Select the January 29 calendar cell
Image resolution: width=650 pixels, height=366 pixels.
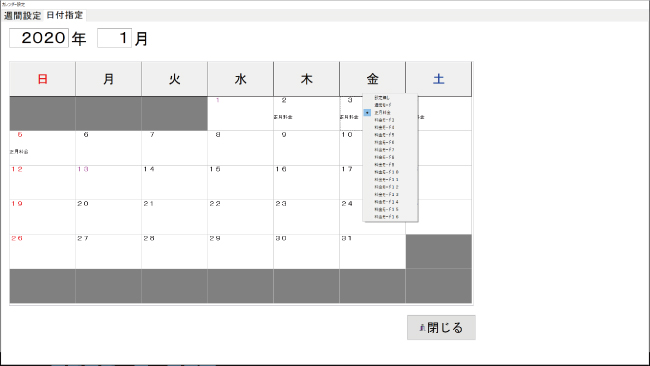pos(240,252)
